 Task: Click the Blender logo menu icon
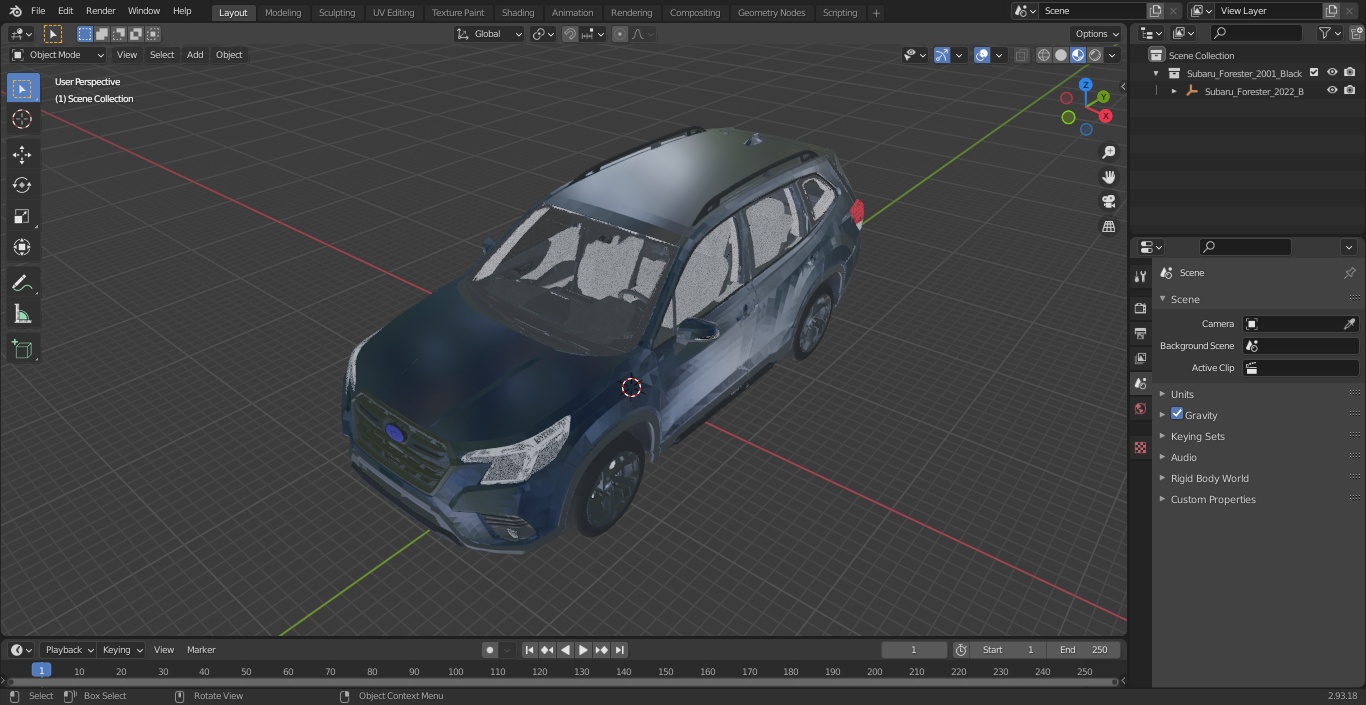[x=16, y=11]
